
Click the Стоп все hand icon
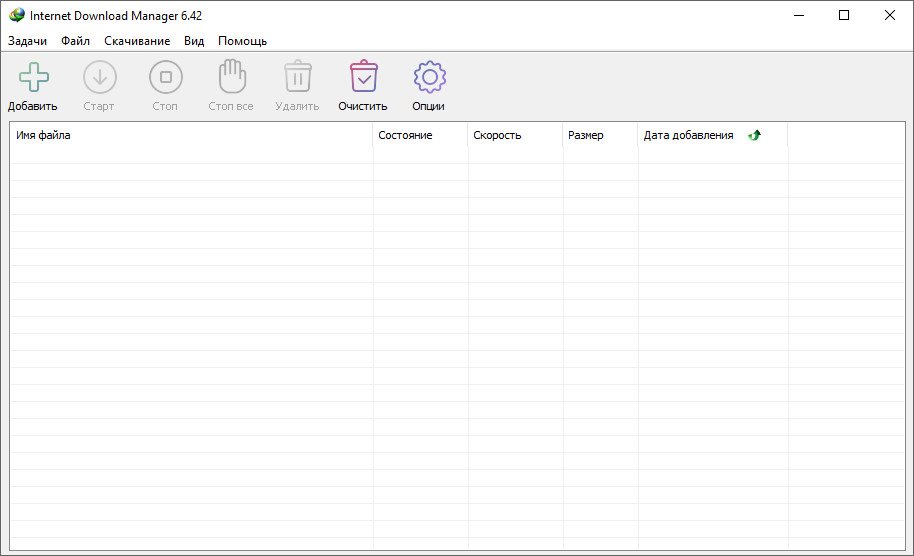coord(231,77)
